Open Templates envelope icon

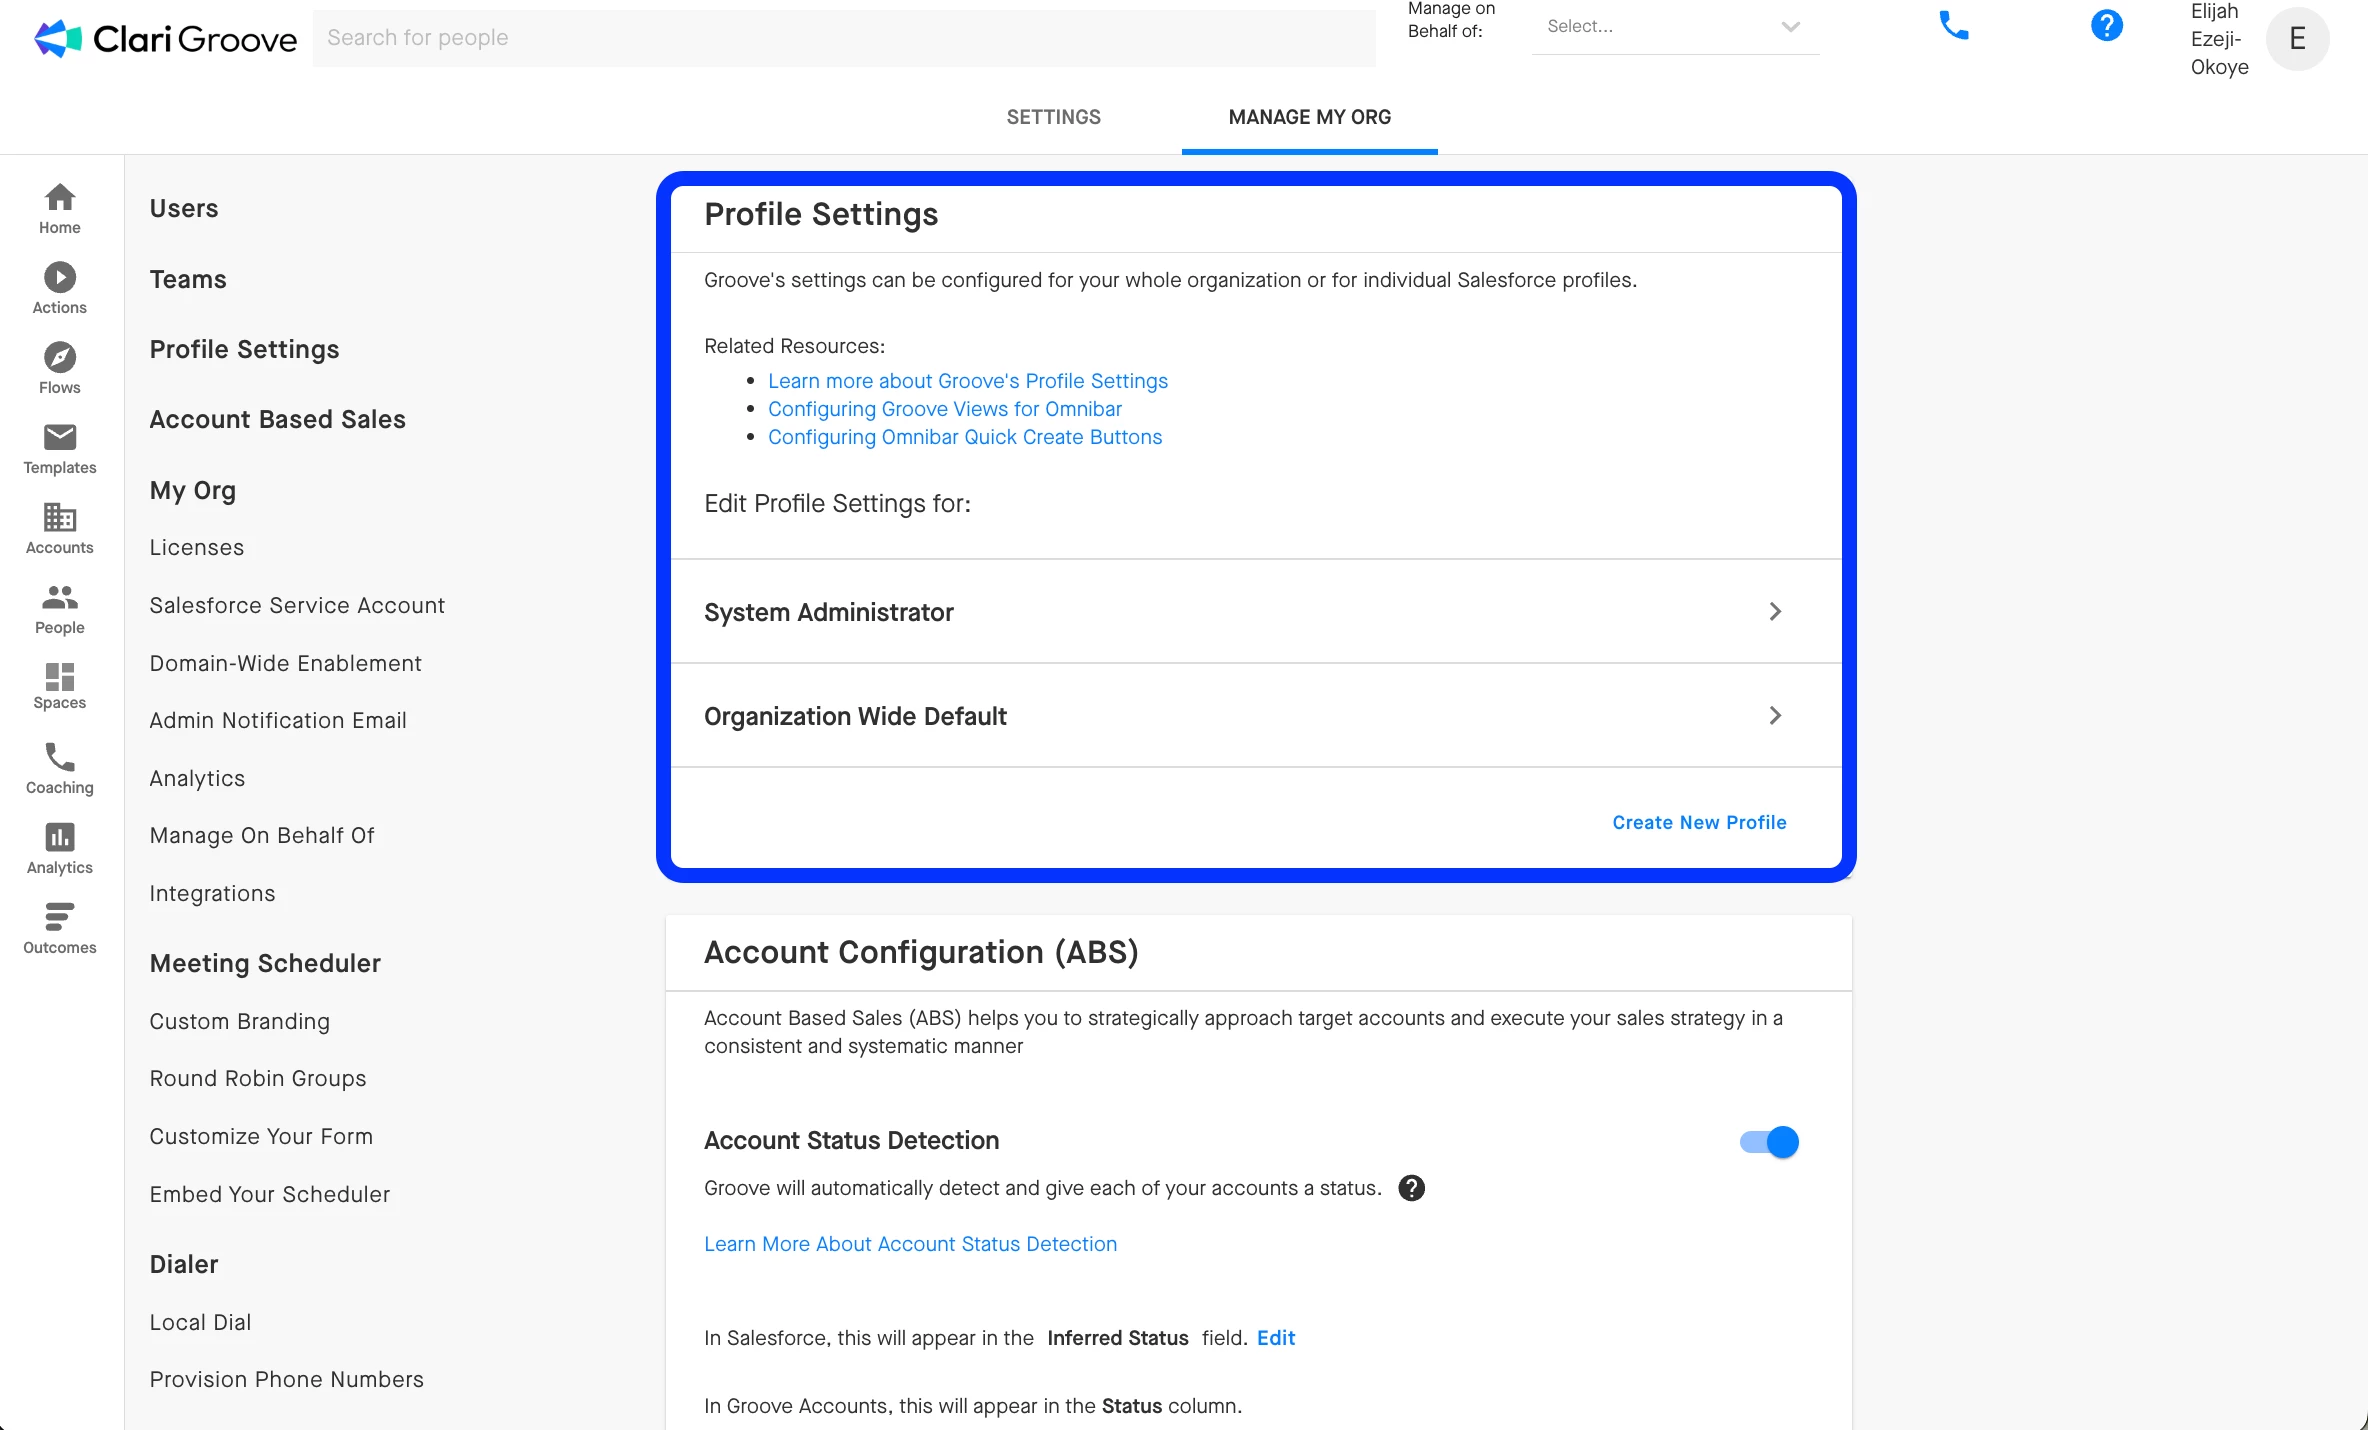click(x=60, y=448)
